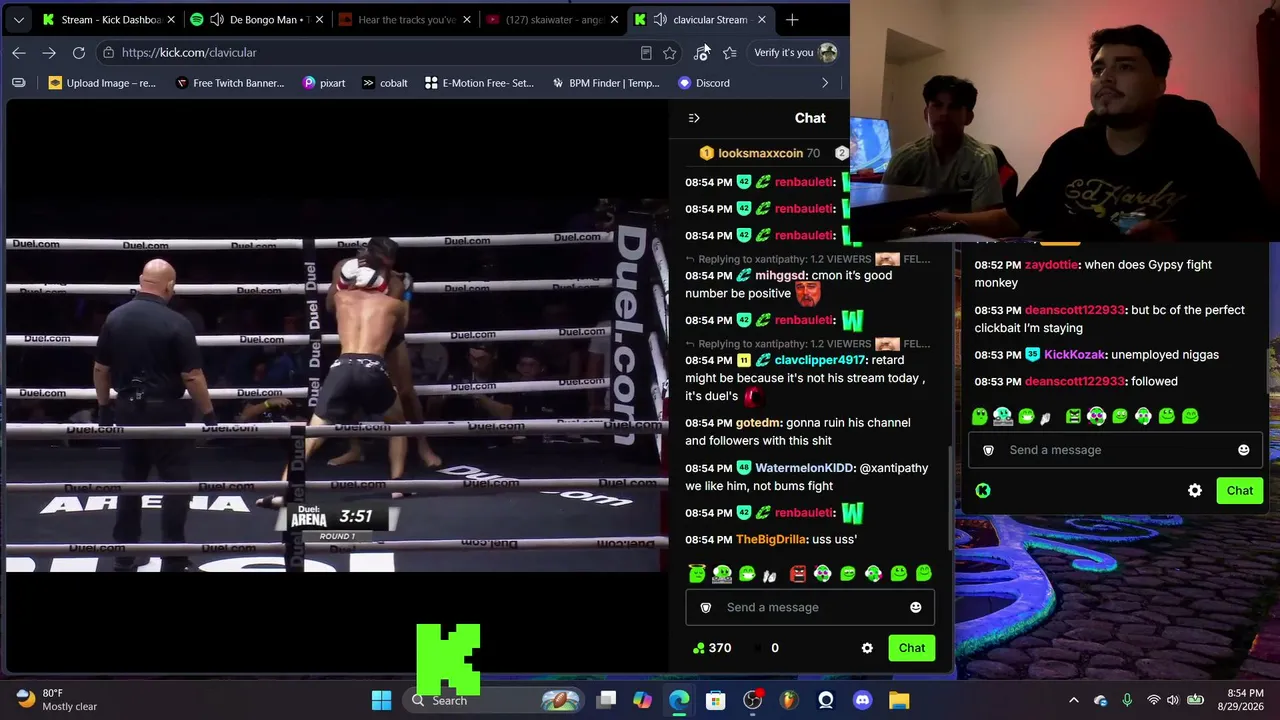Close the Stream - Kick Dashboard tab
The height and width of the screenshot is (720, 1280).
point(171,19)
